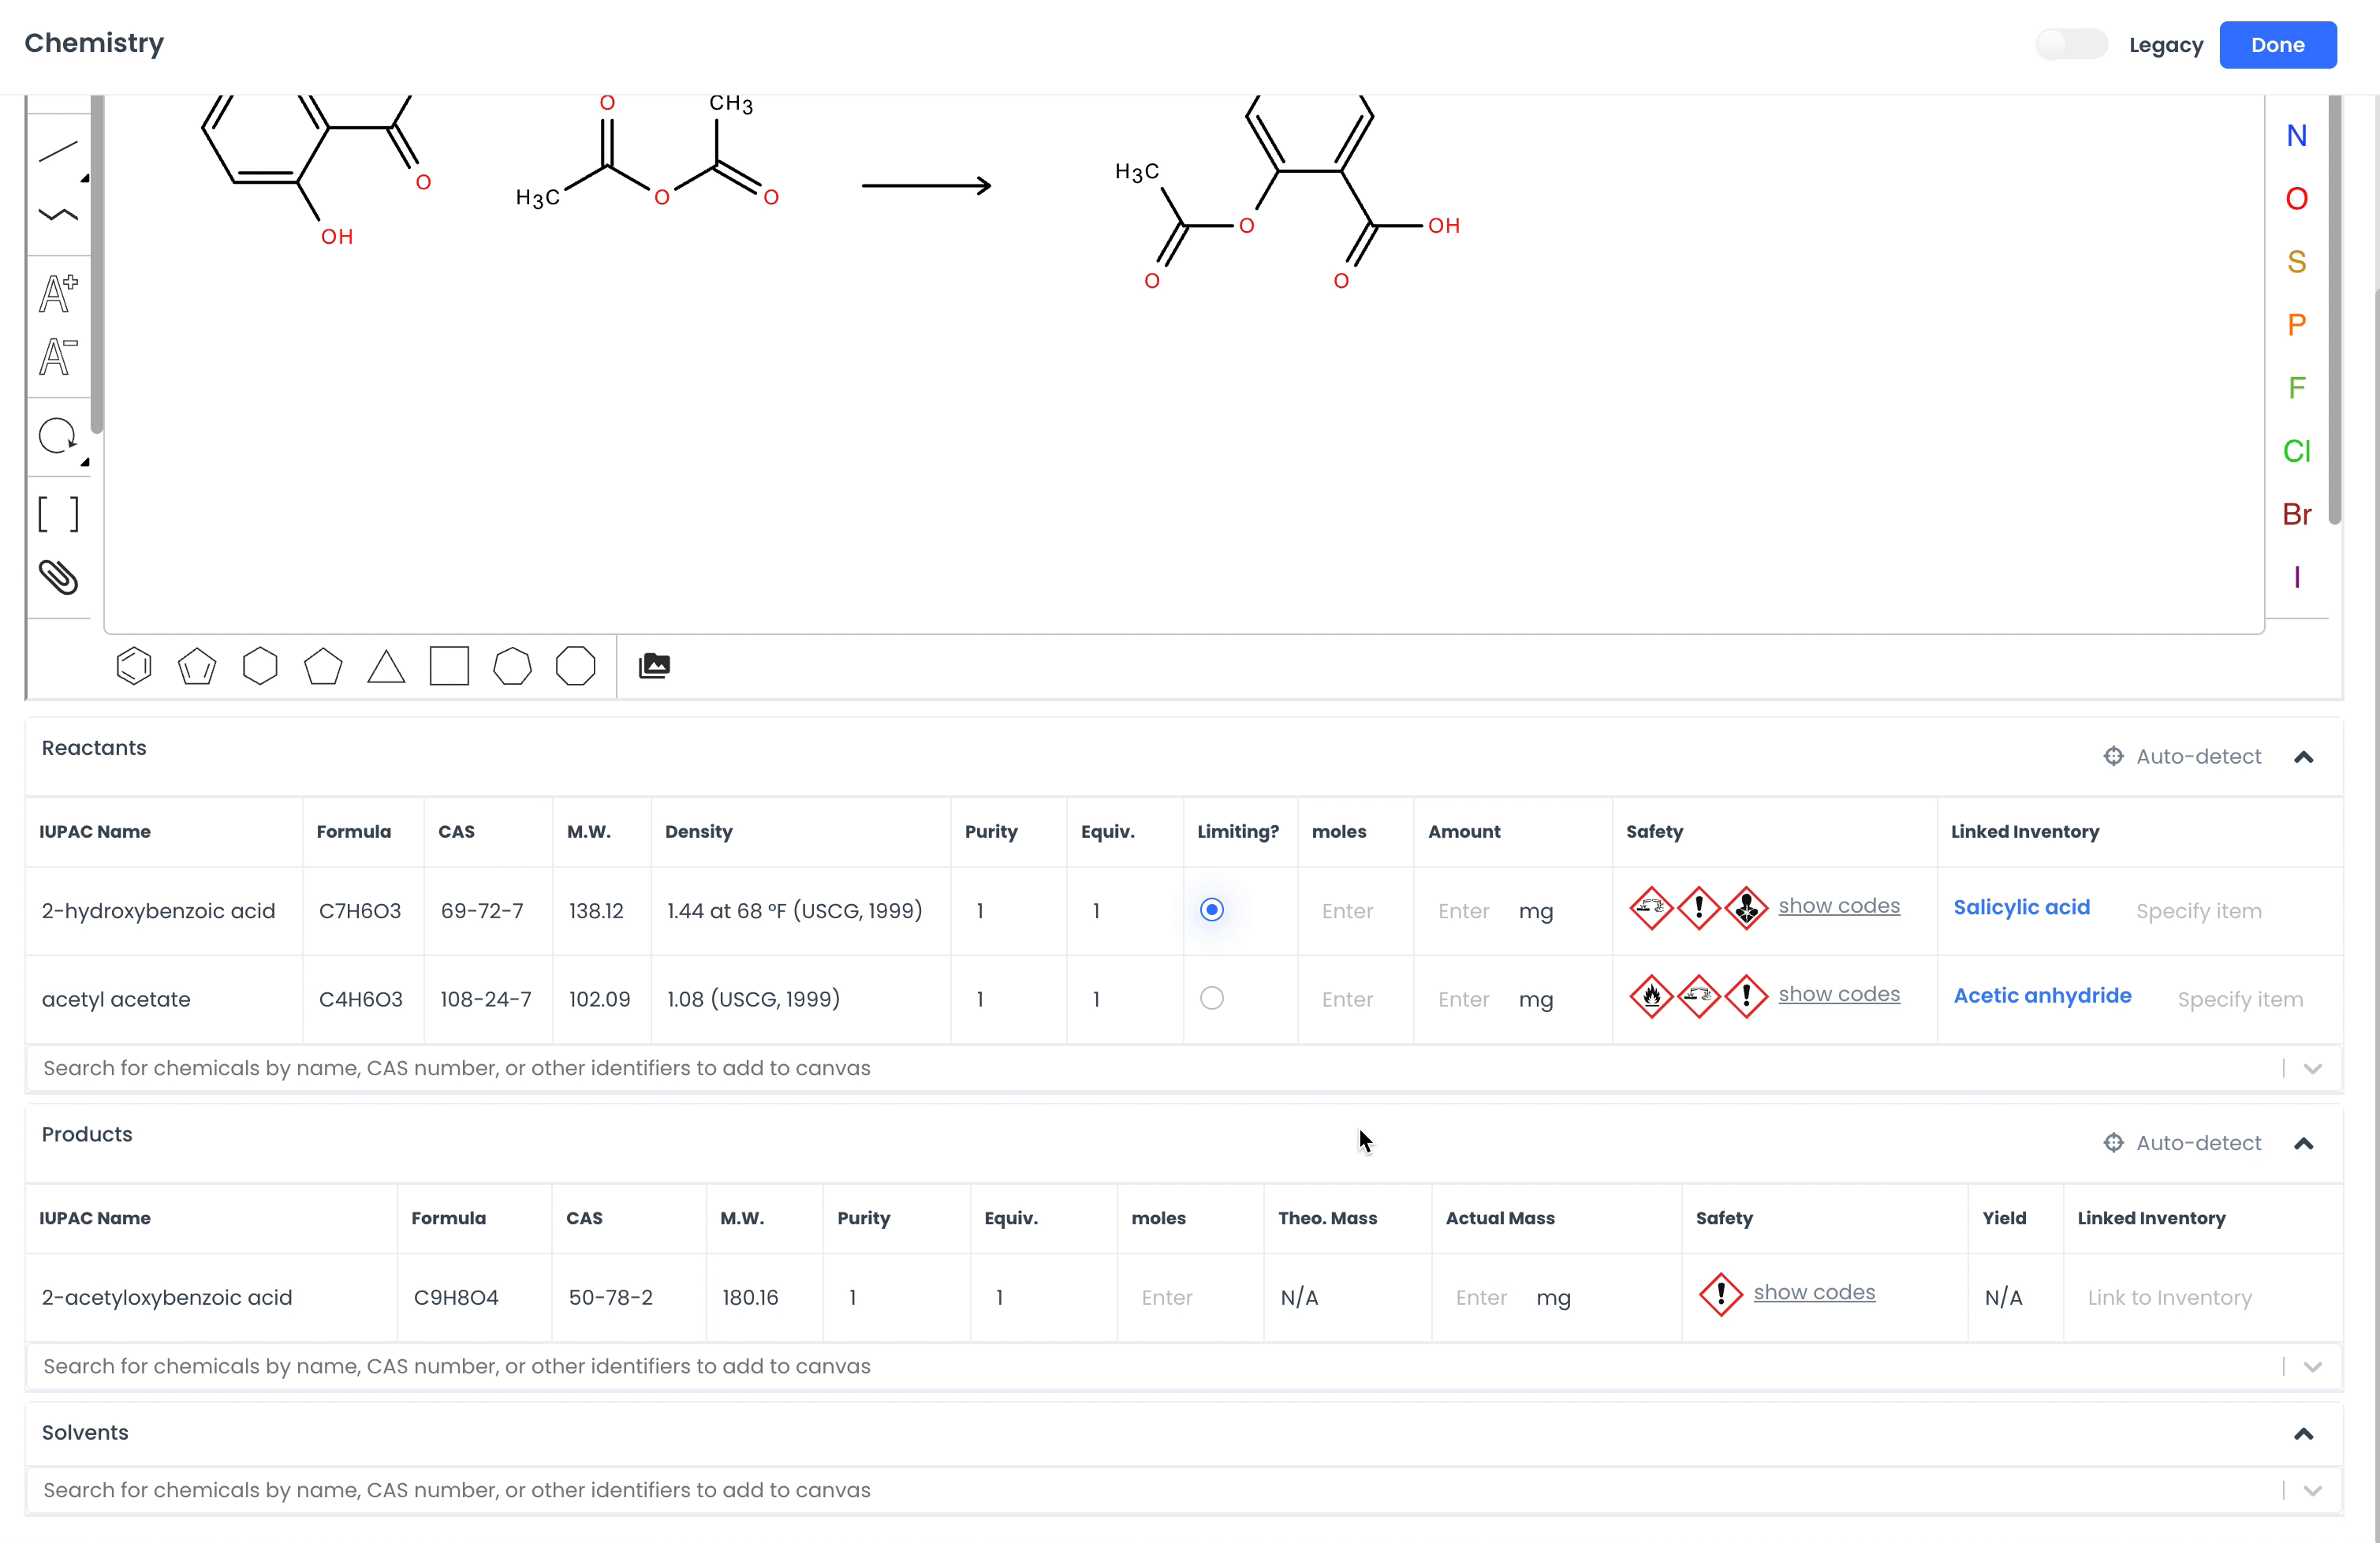Set acetyl acetate as limiting reagent
The height and width of the screenshot is (1543, 2380).
coord(1211,998)
